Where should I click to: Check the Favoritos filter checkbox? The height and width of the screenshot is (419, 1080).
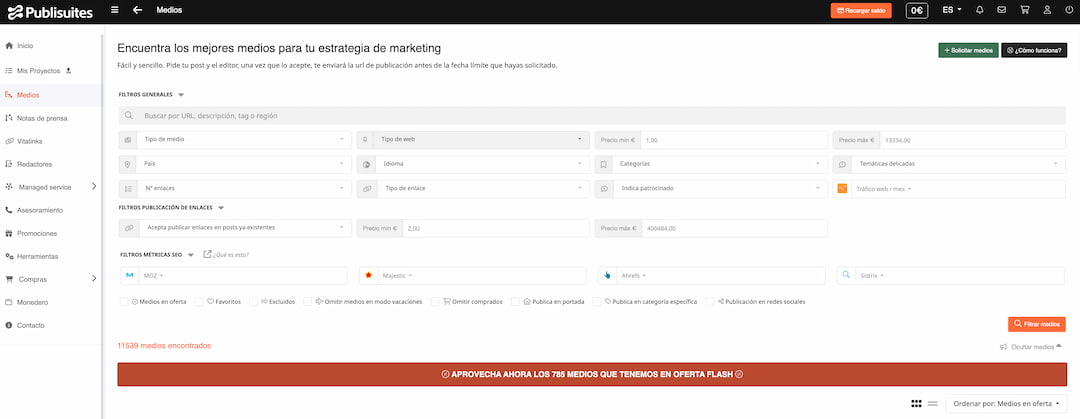click(200, 301)
